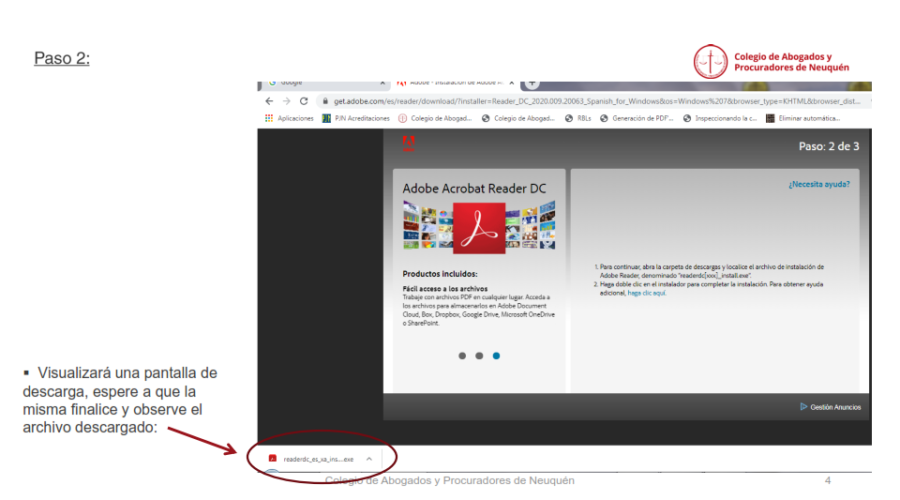The width and height of the screenshot is (900, 500).
Task: Open the Aplicaciones bookmark label
Action: pyautogui.click(x=296, y=118)
